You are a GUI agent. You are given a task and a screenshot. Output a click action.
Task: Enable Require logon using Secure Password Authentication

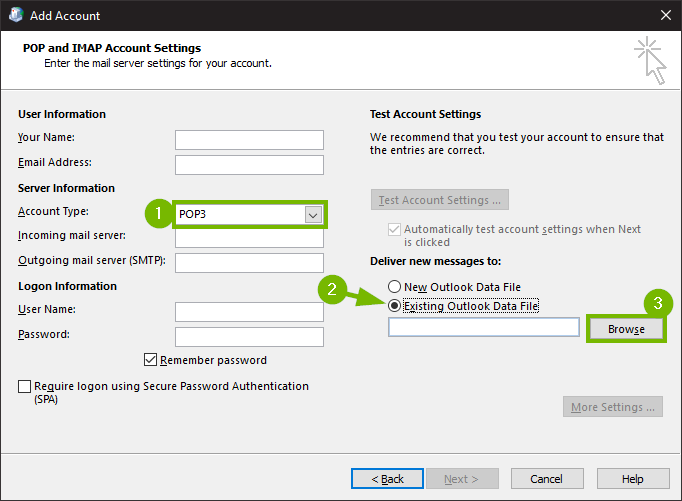coord(24,386)
